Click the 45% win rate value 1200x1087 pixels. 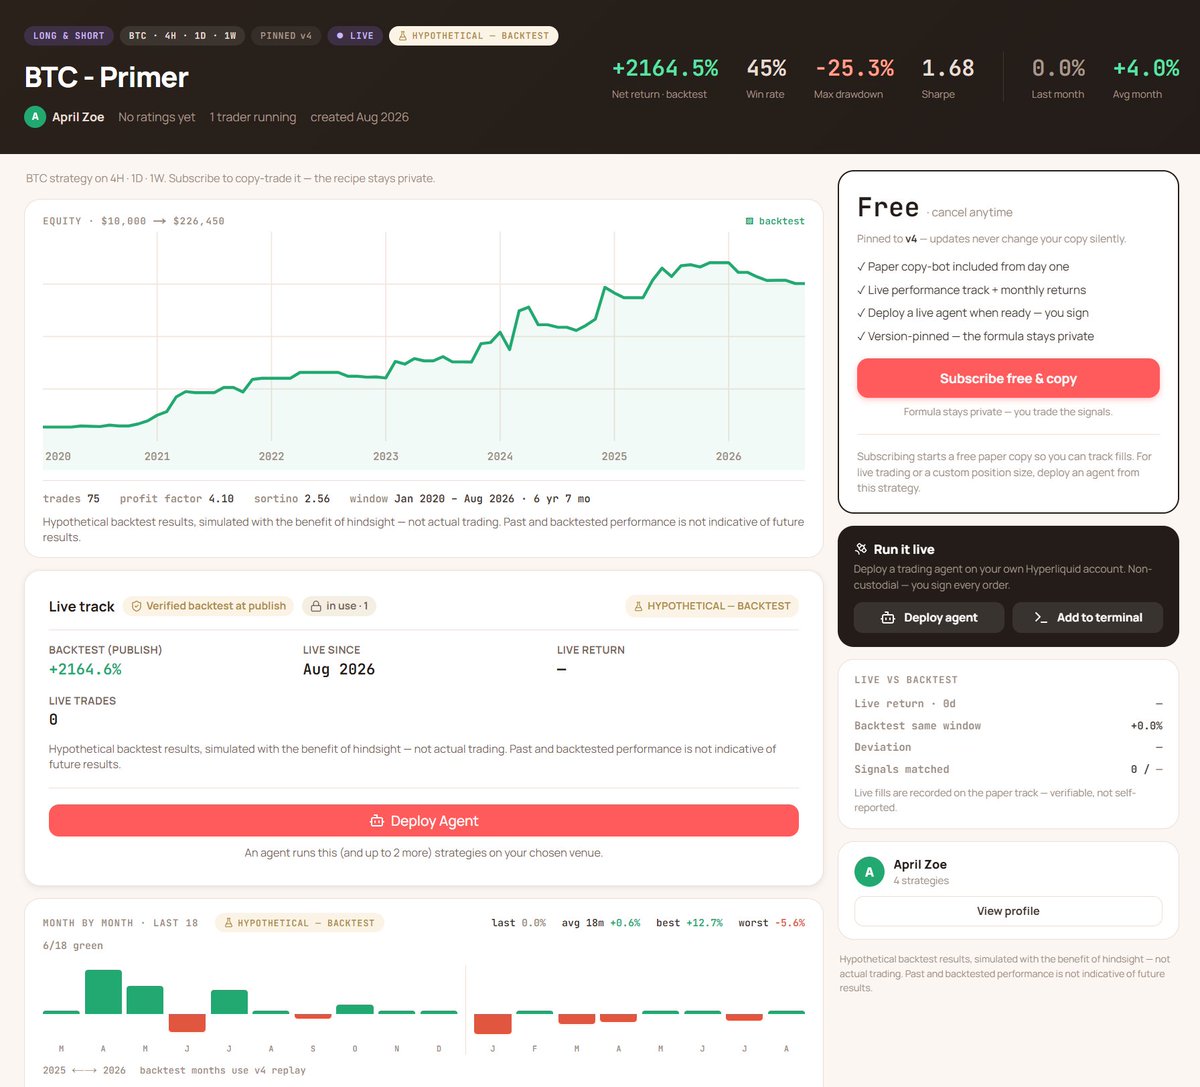coord(766,68)
